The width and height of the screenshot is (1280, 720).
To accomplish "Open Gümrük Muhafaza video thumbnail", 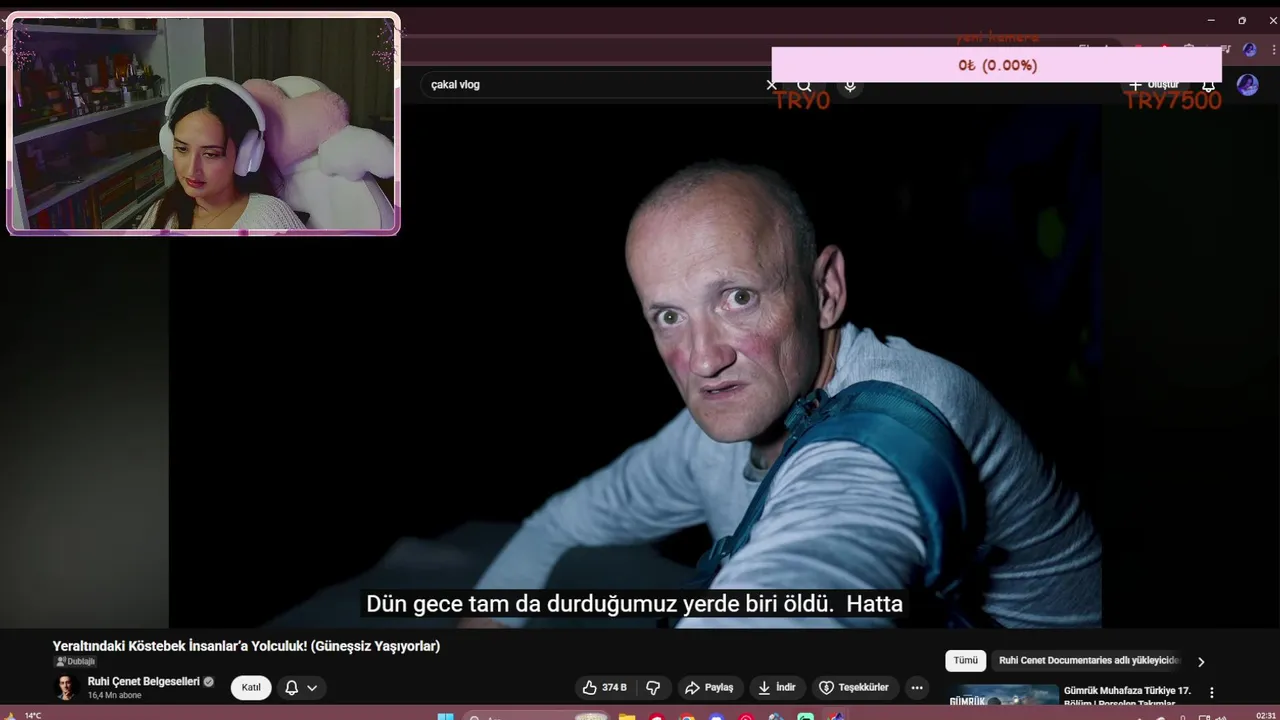I will pos(1003,695).
